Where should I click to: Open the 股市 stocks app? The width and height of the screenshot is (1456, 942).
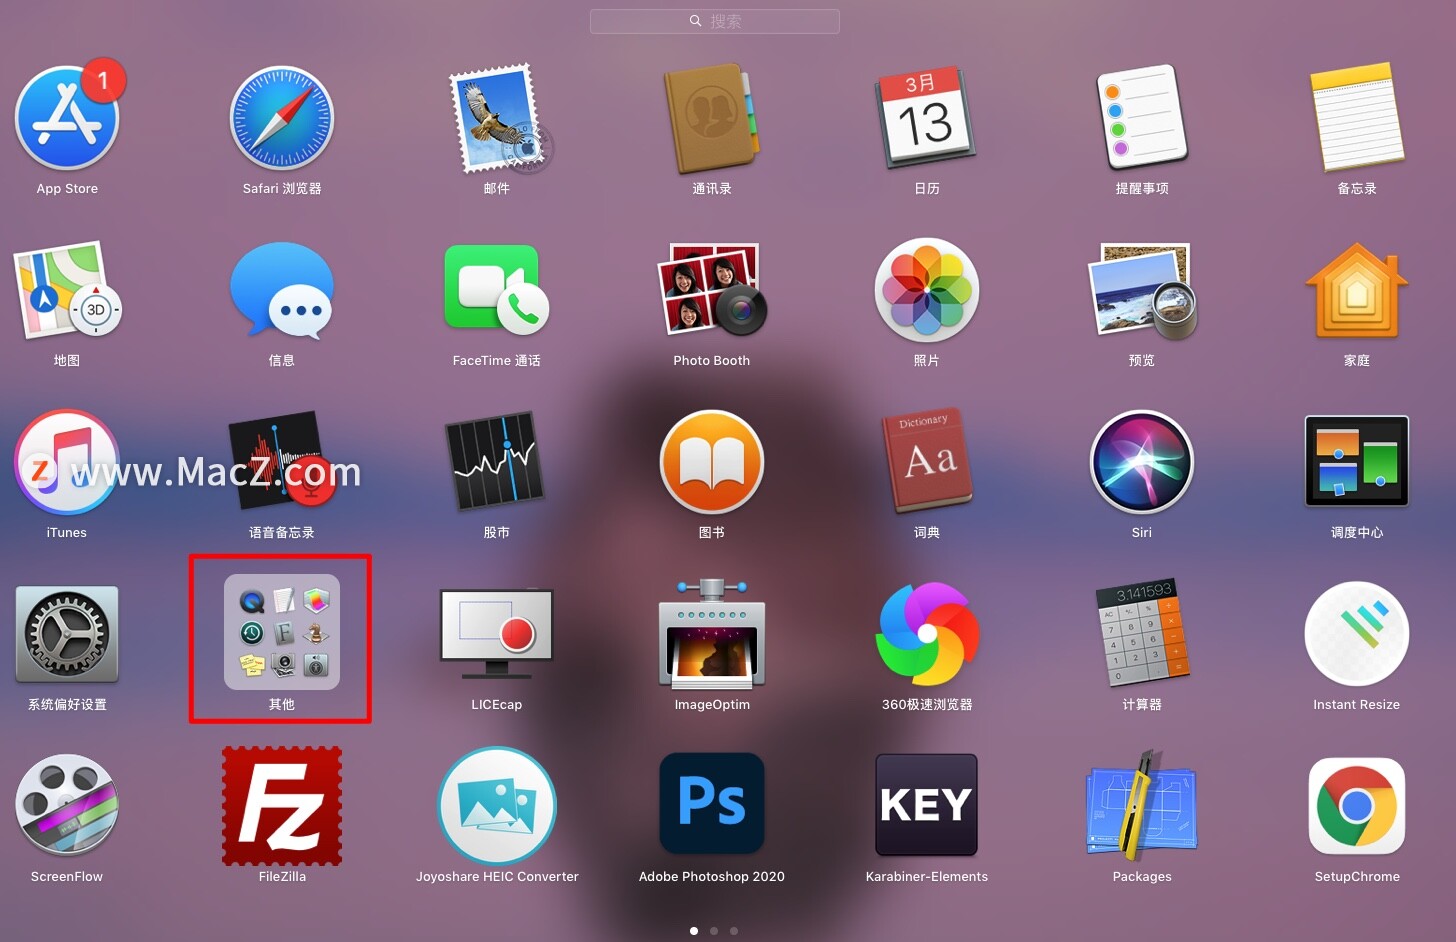[x=497, y=462]
